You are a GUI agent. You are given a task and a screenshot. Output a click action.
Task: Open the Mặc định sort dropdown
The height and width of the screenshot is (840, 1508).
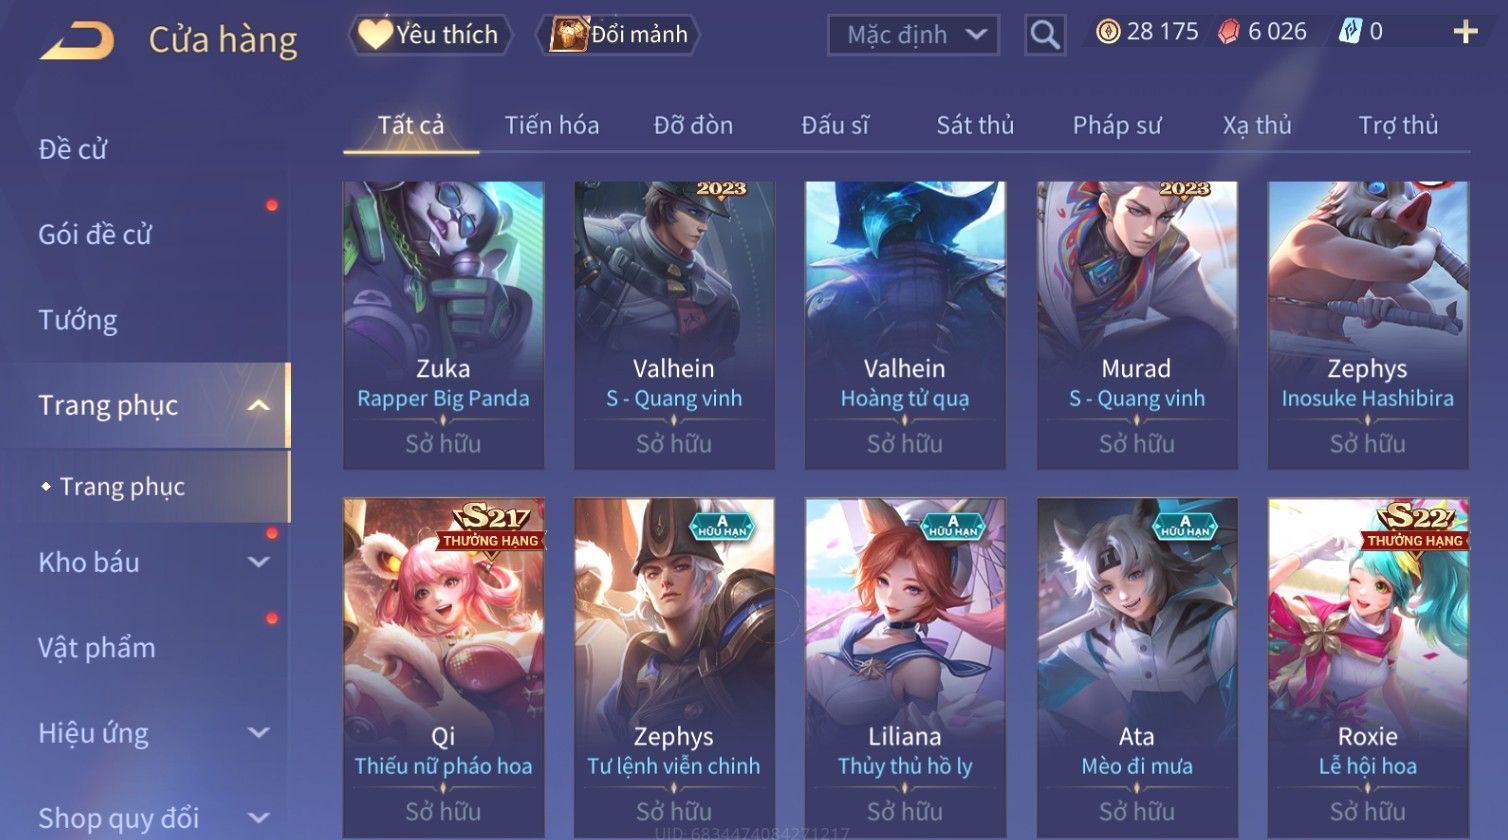point(913,35)
